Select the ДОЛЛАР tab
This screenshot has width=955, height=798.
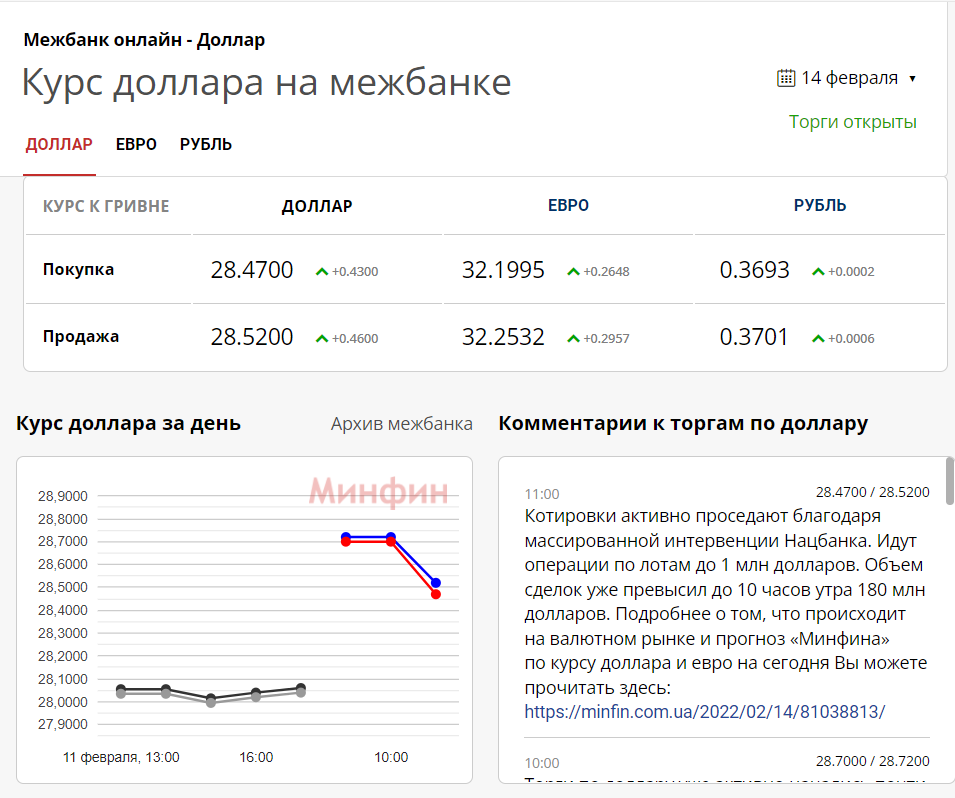58,144
